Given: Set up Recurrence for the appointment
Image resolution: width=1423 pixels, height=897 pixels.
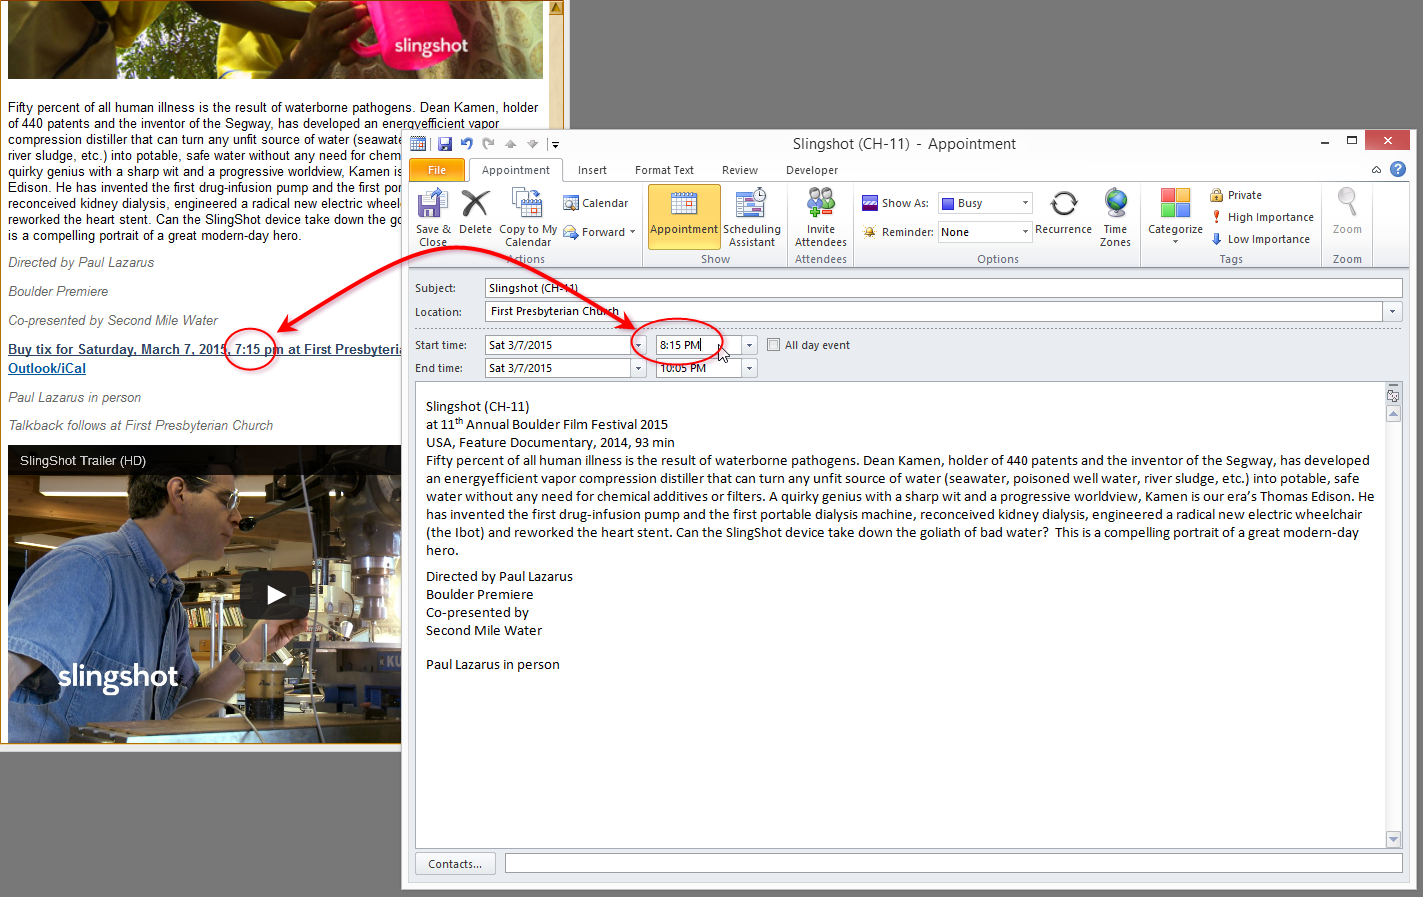Looking at the screenshot, I should tap(1063, 212).
